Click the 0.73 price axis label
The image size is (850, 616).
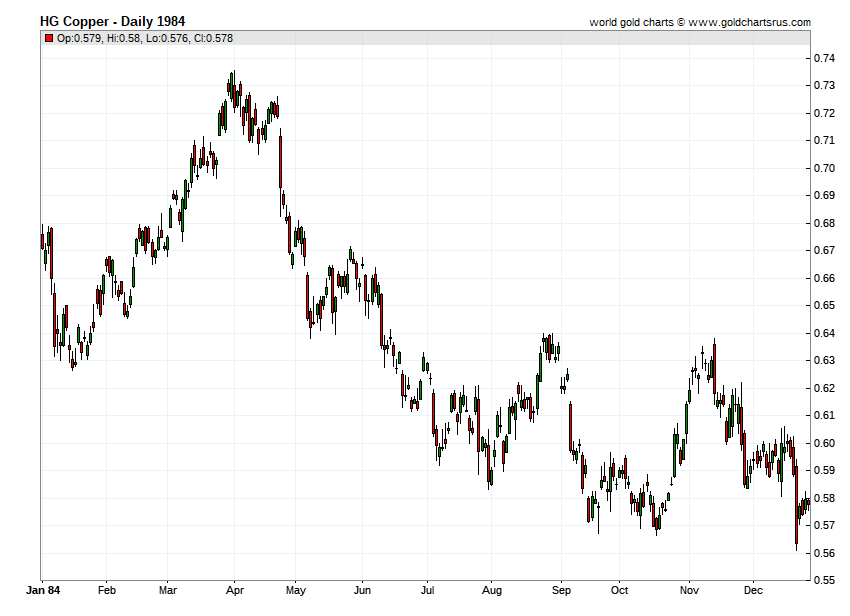(x=825, y=85)
